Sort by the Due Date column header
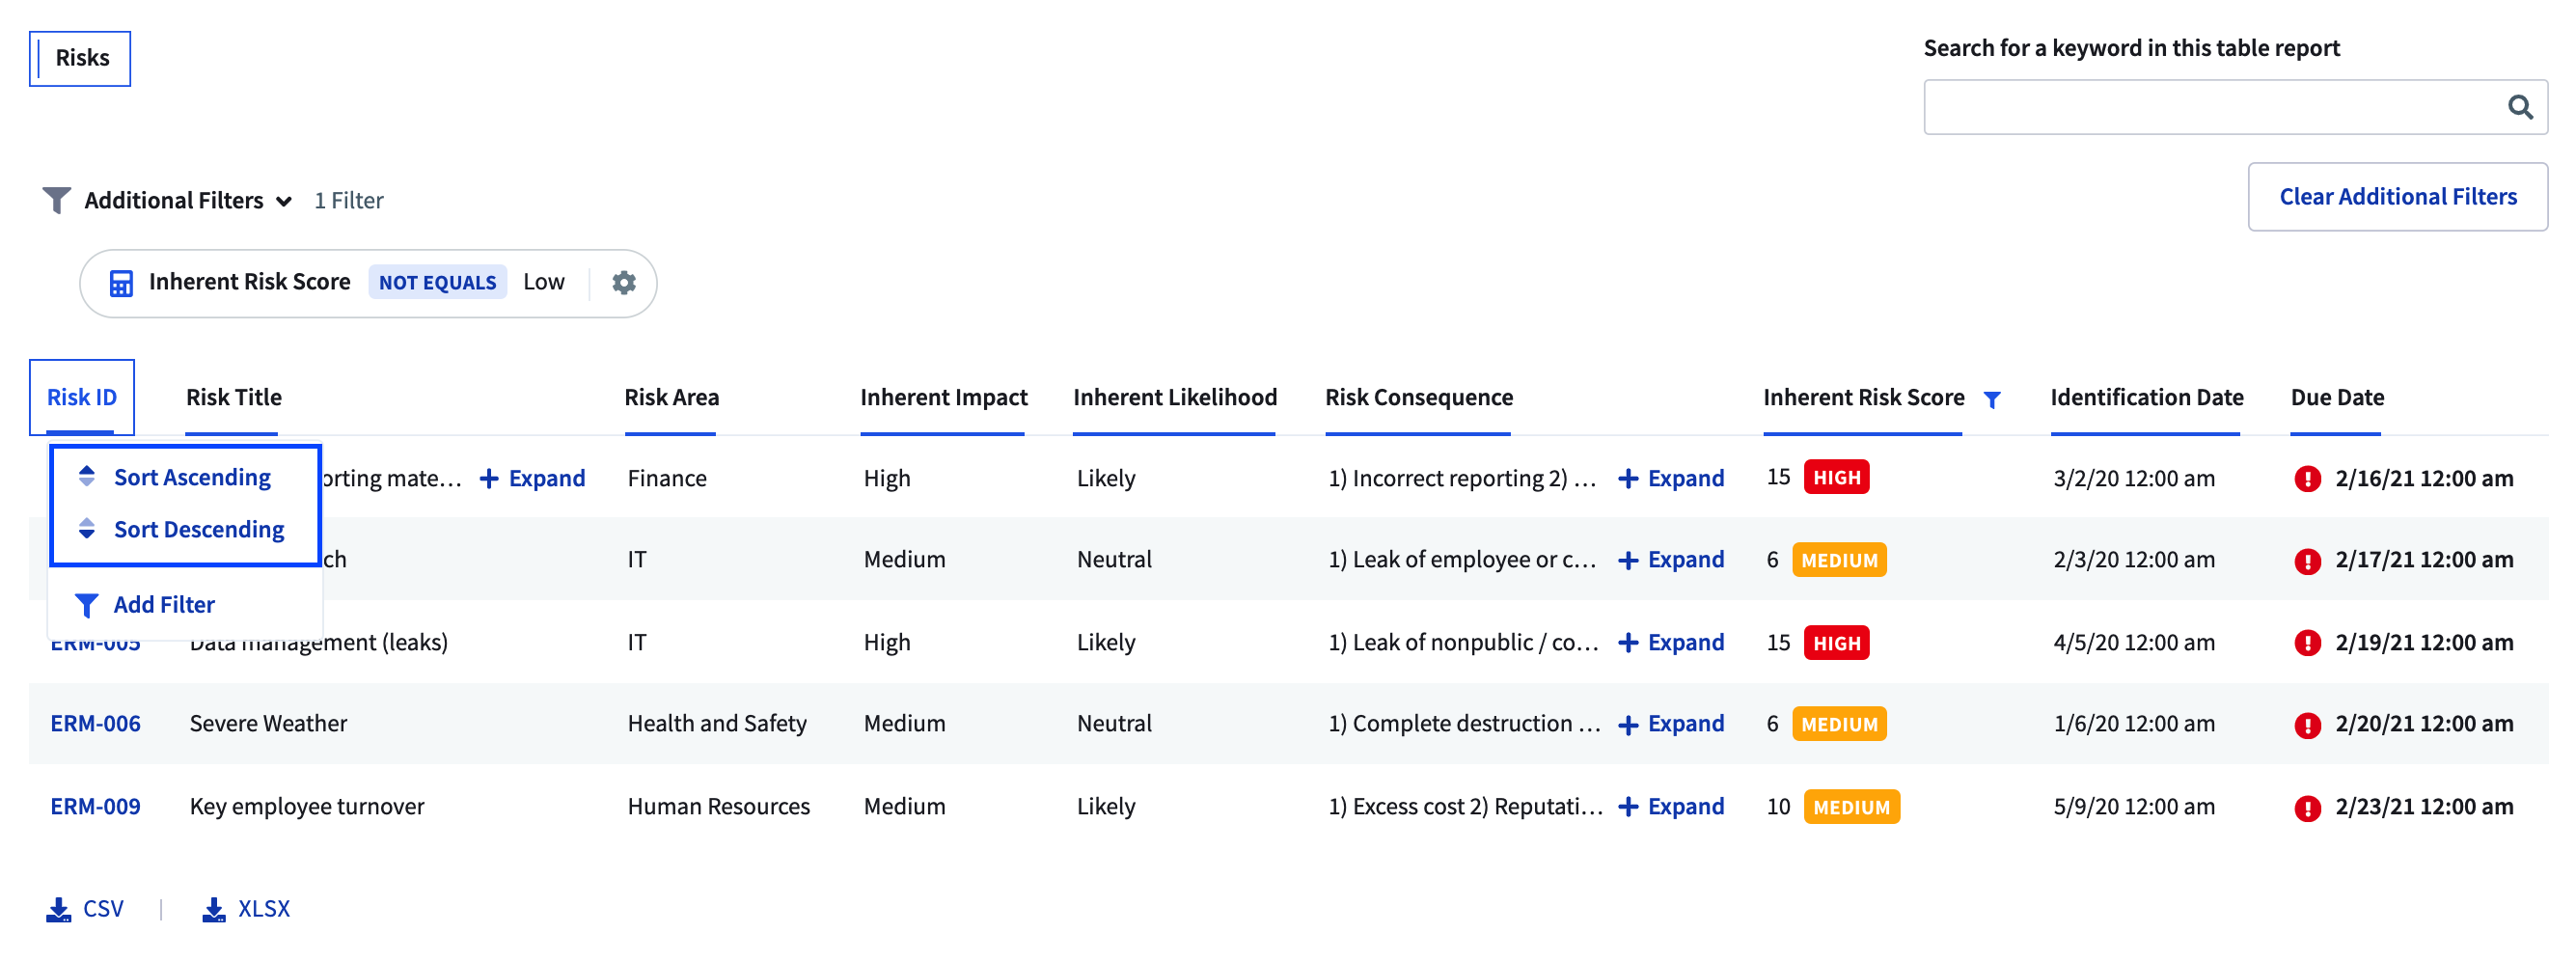 (2337, 397)
